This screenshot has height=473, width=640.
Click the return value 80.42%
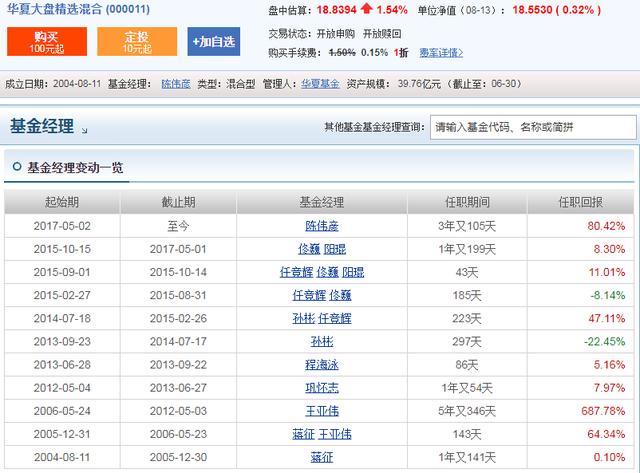point(606,226)
